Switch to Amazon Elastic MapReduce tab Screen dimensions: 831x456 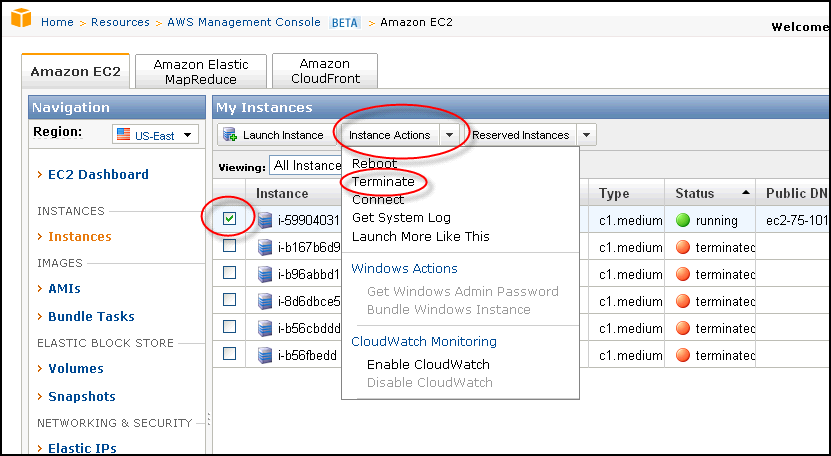tap(201, 72)
